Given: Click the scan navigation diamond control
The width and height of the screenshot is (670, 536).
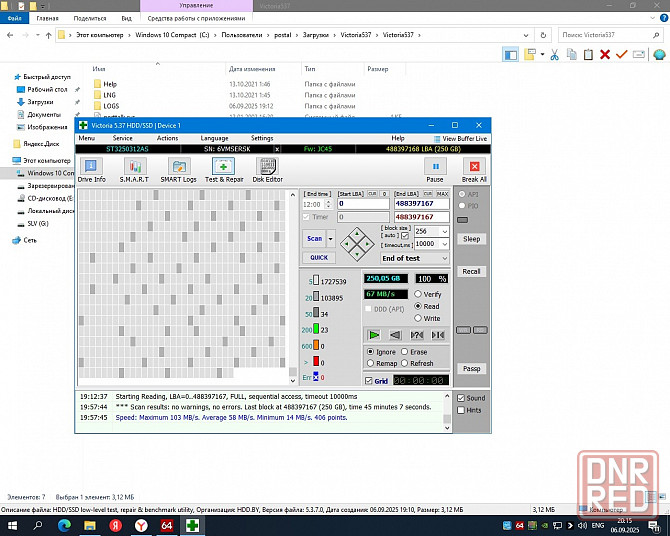Looking at the screenshot, I should pyautogui.click(x=357, y=244).
